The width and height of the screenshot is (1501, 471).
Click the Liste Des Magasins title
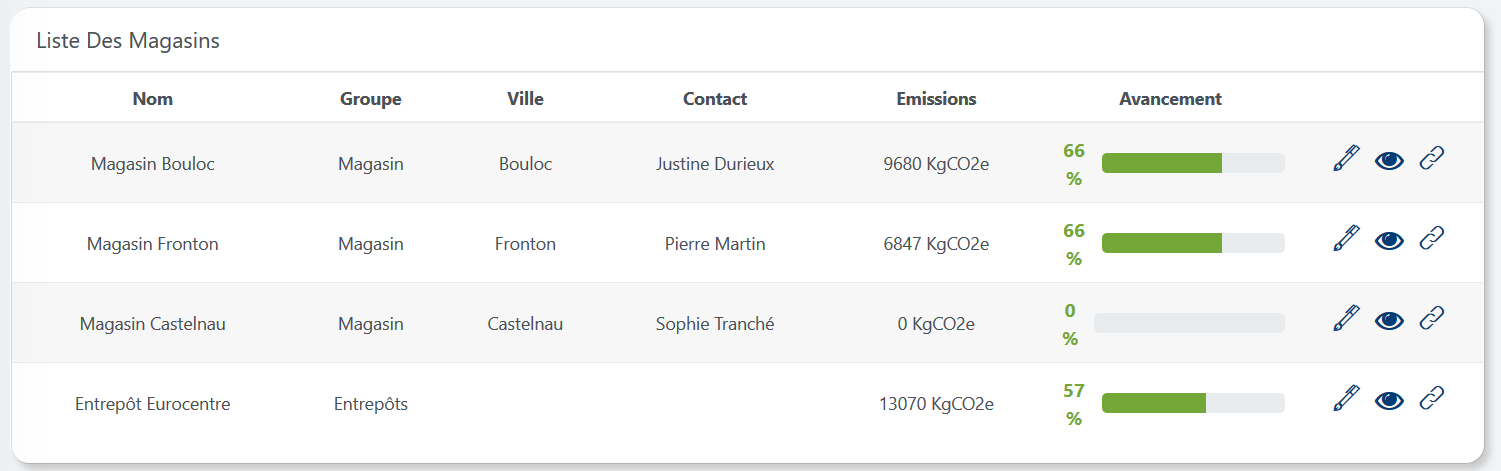coord(128,41)
